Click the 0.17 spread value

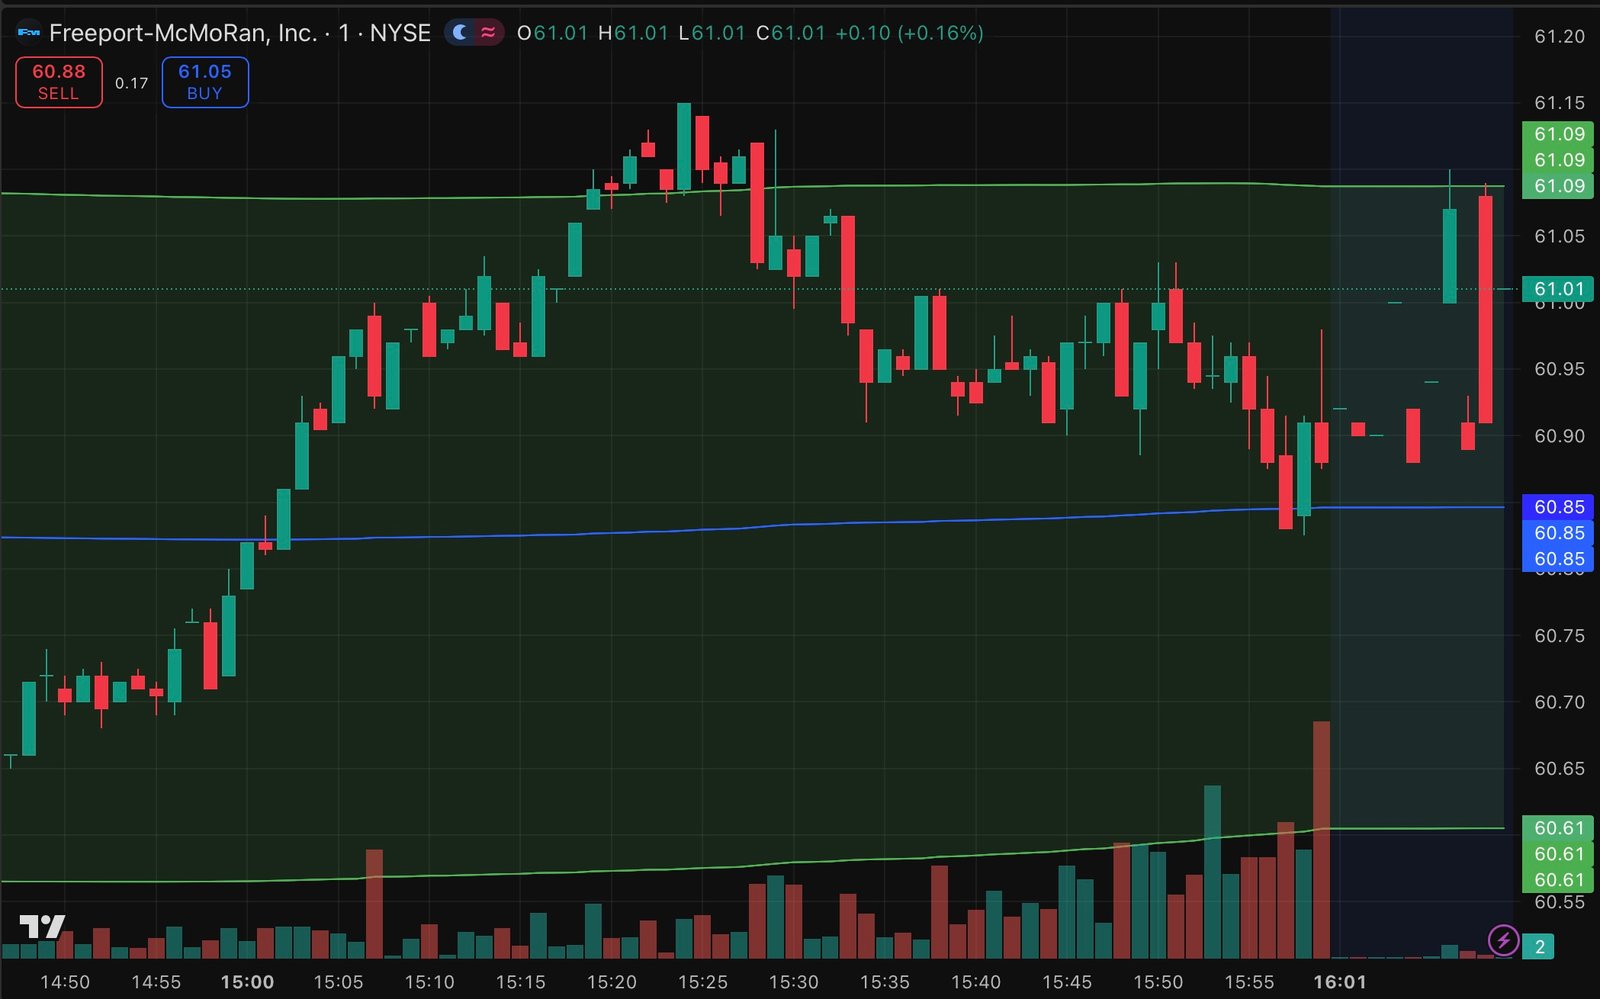point(131,83)
